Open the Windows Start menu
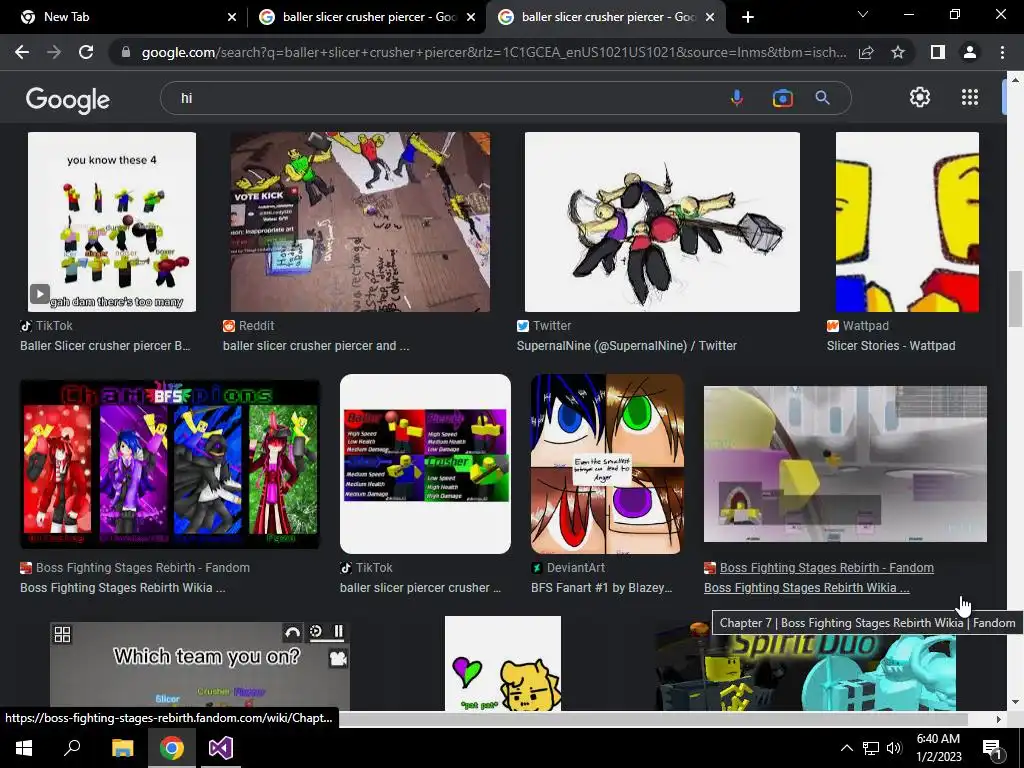The height and width of the screenshot is (768, 1024). [x=24, y=748]
